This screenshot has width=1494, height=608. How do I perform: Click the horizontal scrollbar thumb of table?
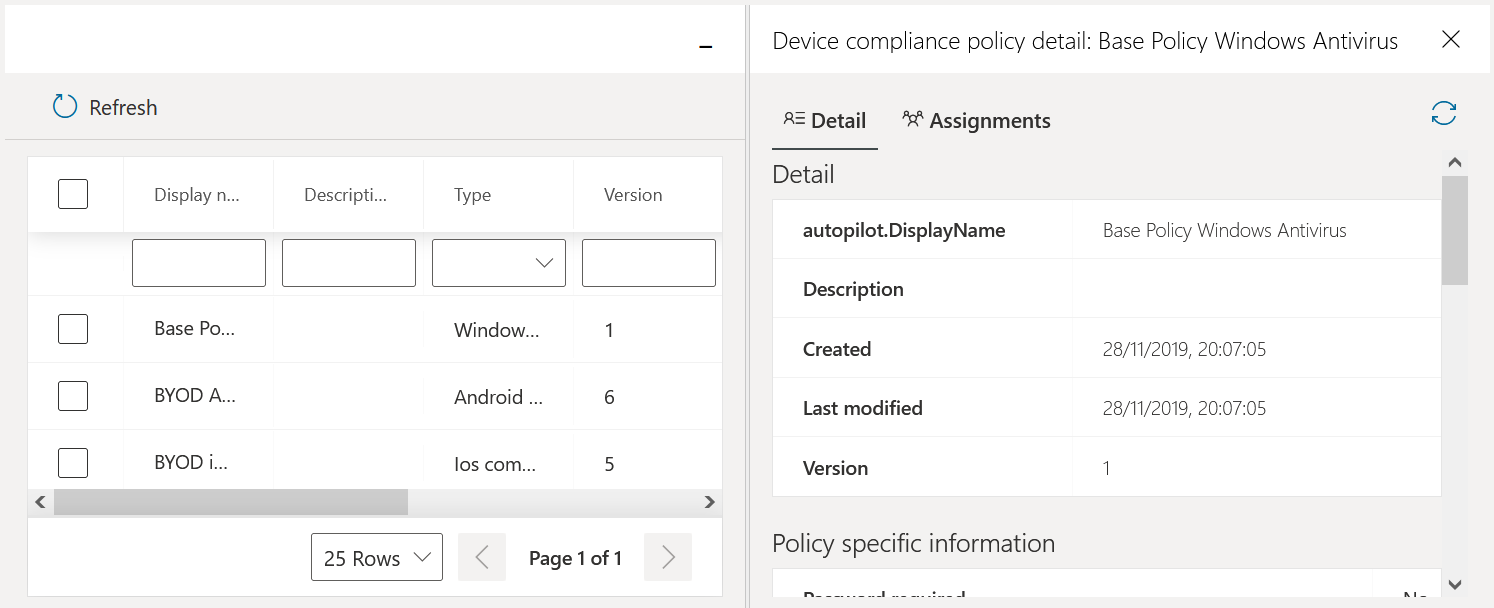click(x=230, y=502)
